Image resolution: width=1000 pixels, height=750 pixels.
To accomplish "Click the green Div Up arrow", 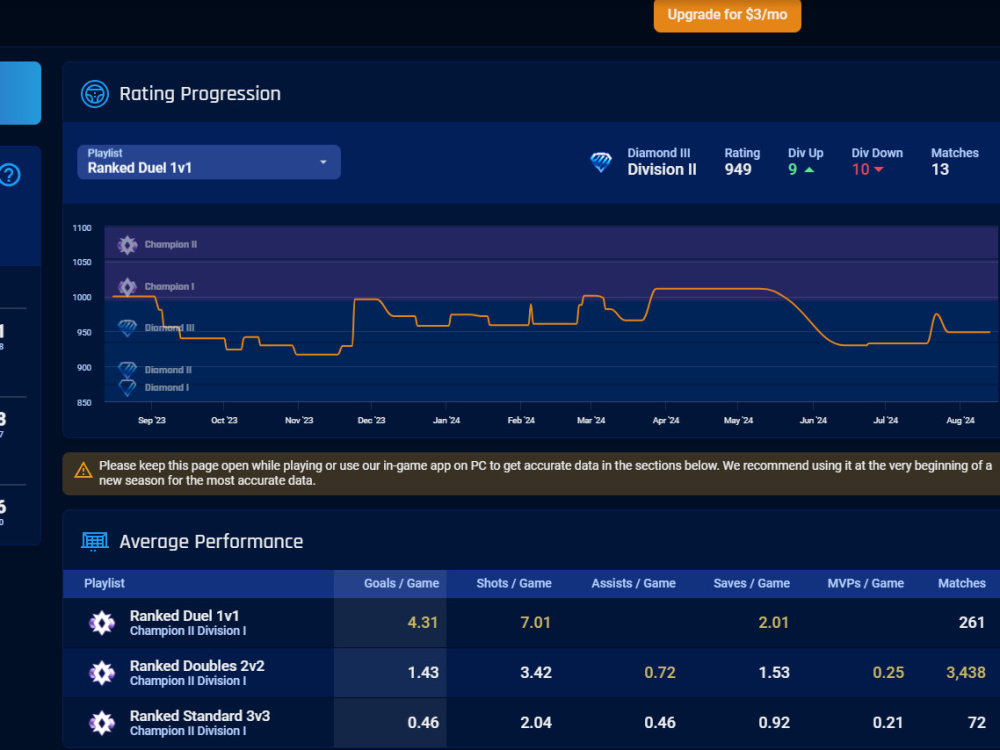I will pyautogui.click(x=809, y=170).
